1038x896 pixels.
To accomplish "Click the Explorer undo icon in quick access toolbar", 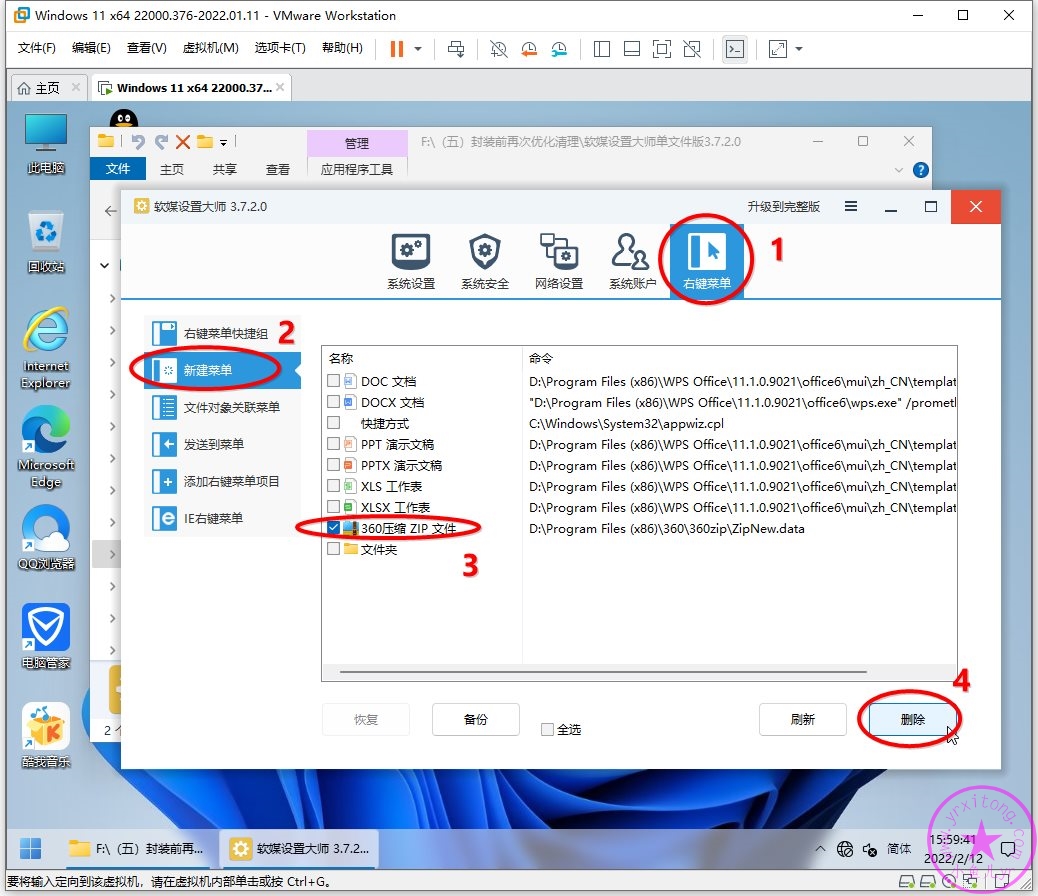I will (x=138, y=141).
